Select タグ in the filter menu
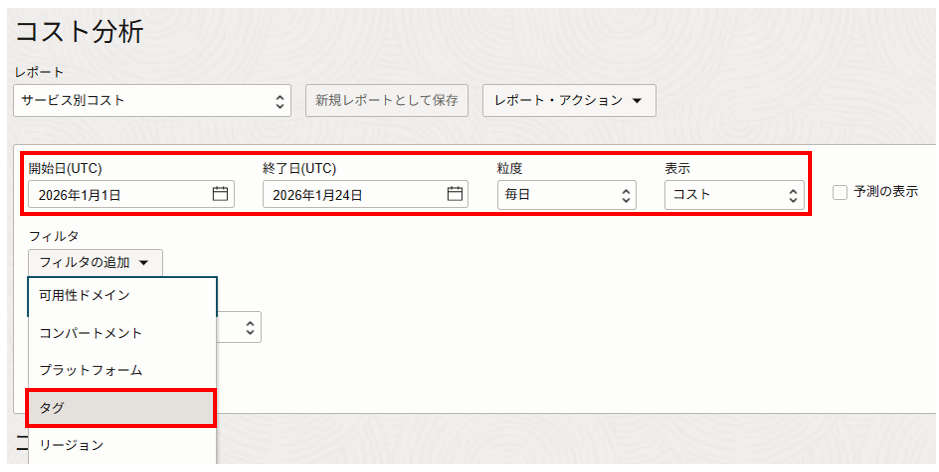The height and width of the screenshot is (472, 939). (52, 408)
